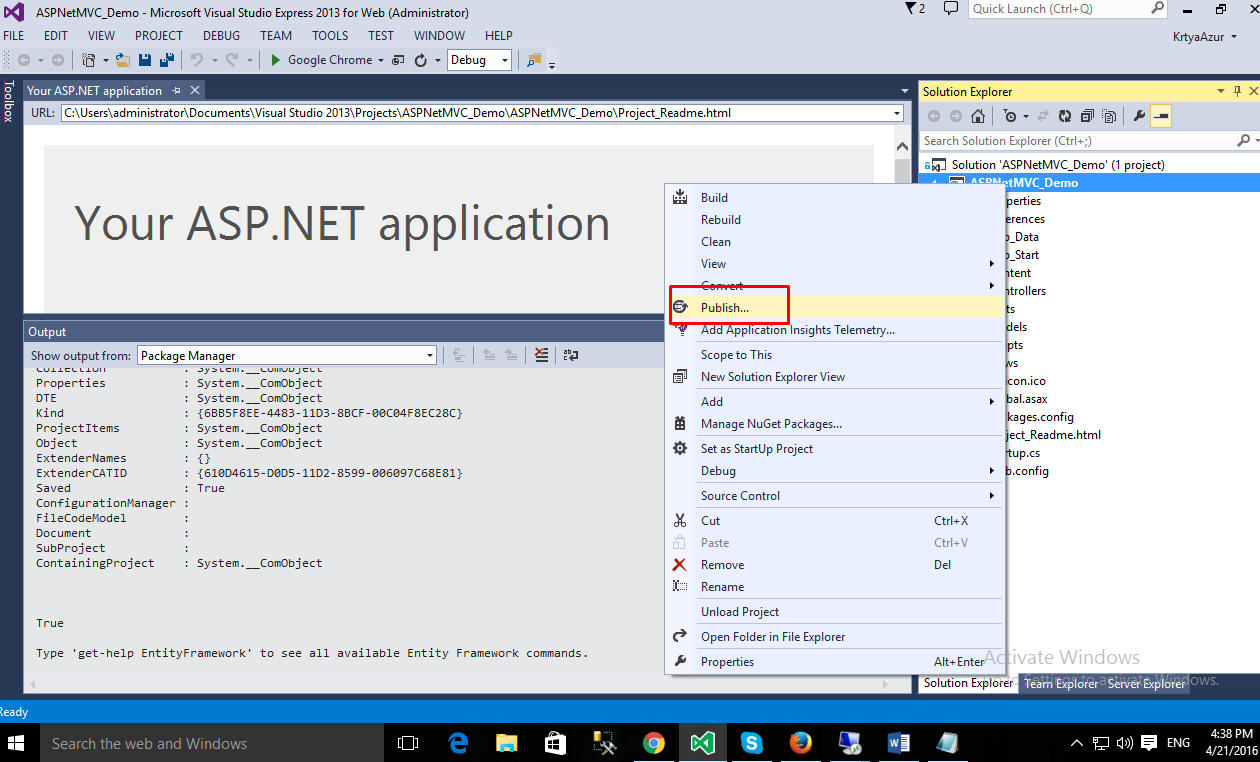Click the Open File folder icon in toolbar
This screenshot has width=1260, height=762.
tap(123, 60)
